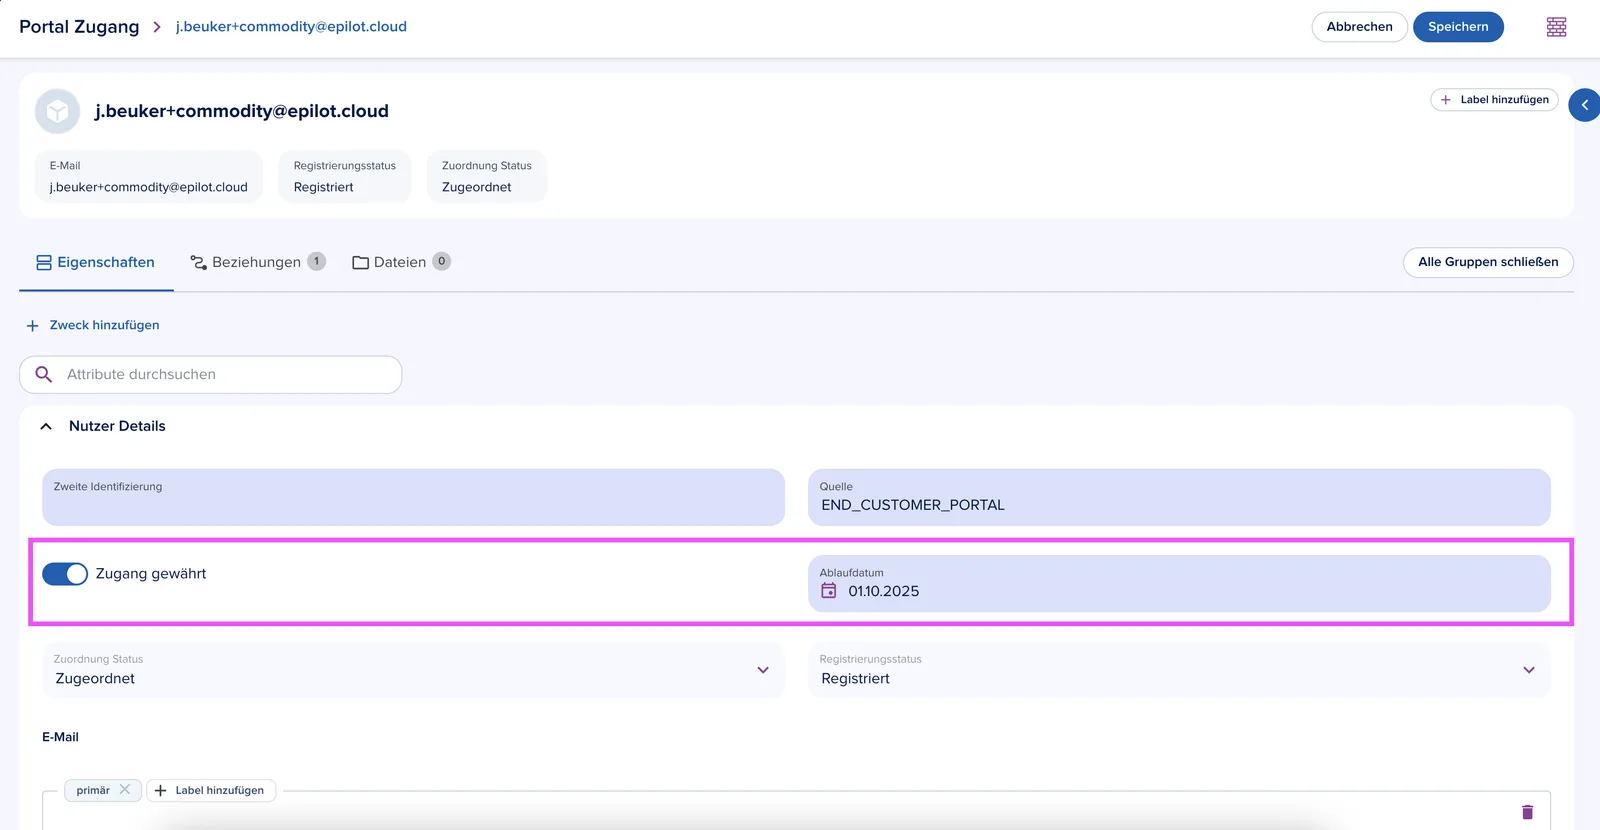
Task: Click the Quelle END_CUSTOMER_PORTAL field
Action: (x=1179, y=497)
